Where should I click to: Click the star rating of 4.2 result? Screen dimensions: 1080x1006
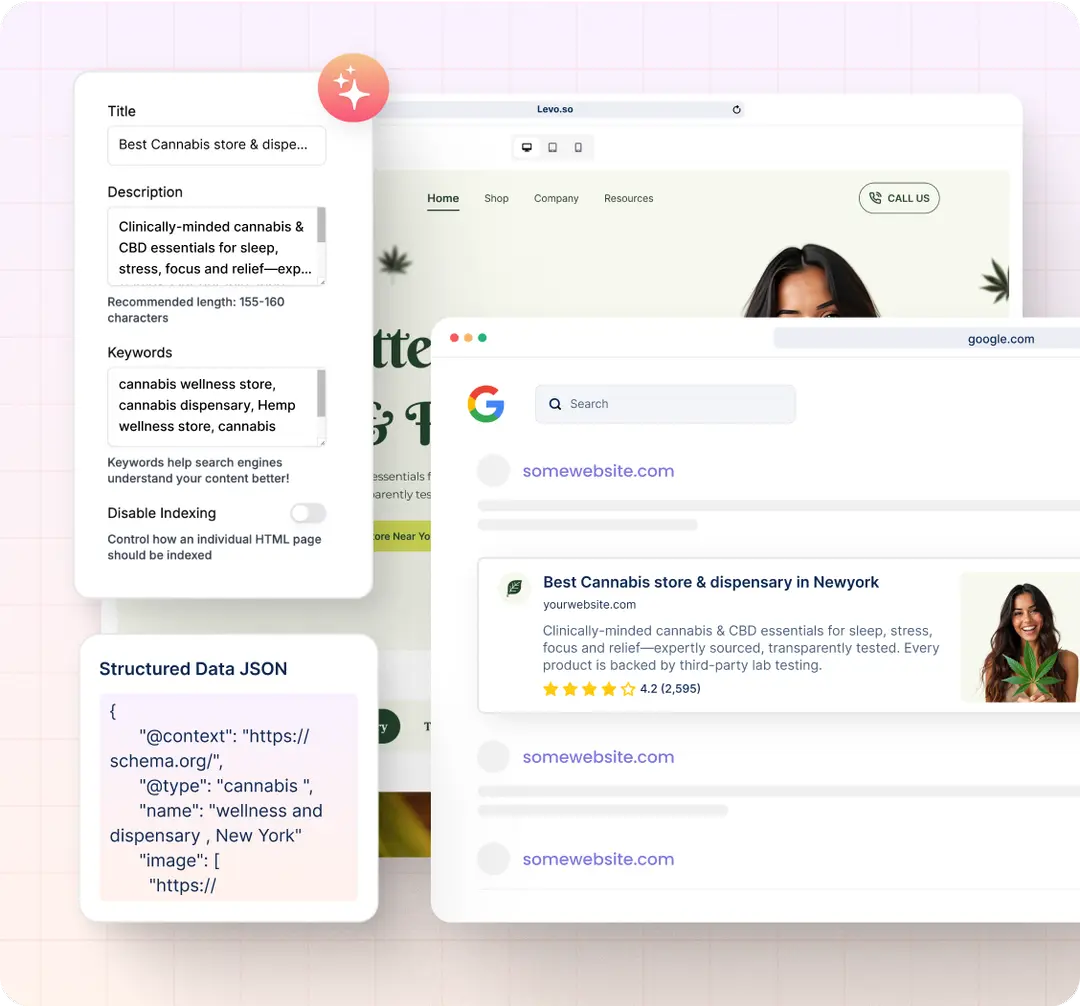(x=590, y=689)
